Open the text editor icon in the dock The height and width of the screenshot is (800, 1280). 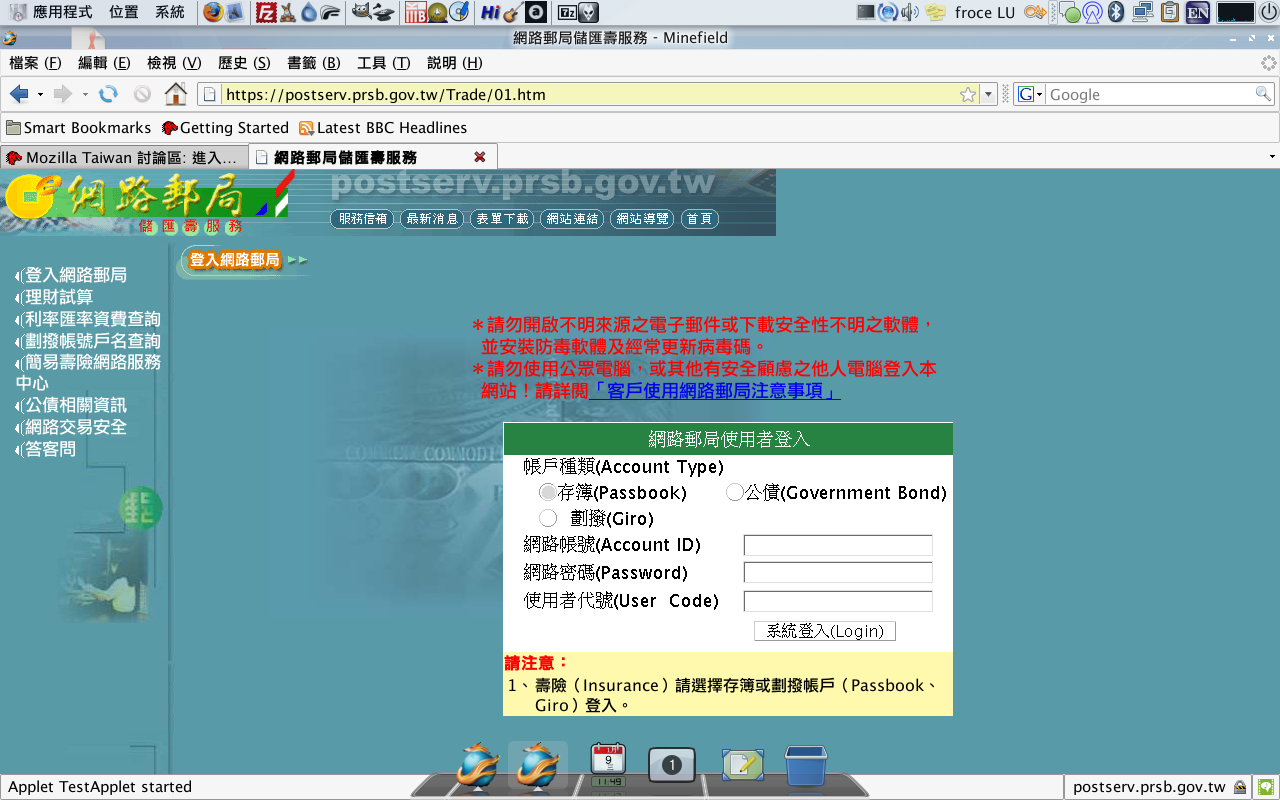click(x=742, y=765)
